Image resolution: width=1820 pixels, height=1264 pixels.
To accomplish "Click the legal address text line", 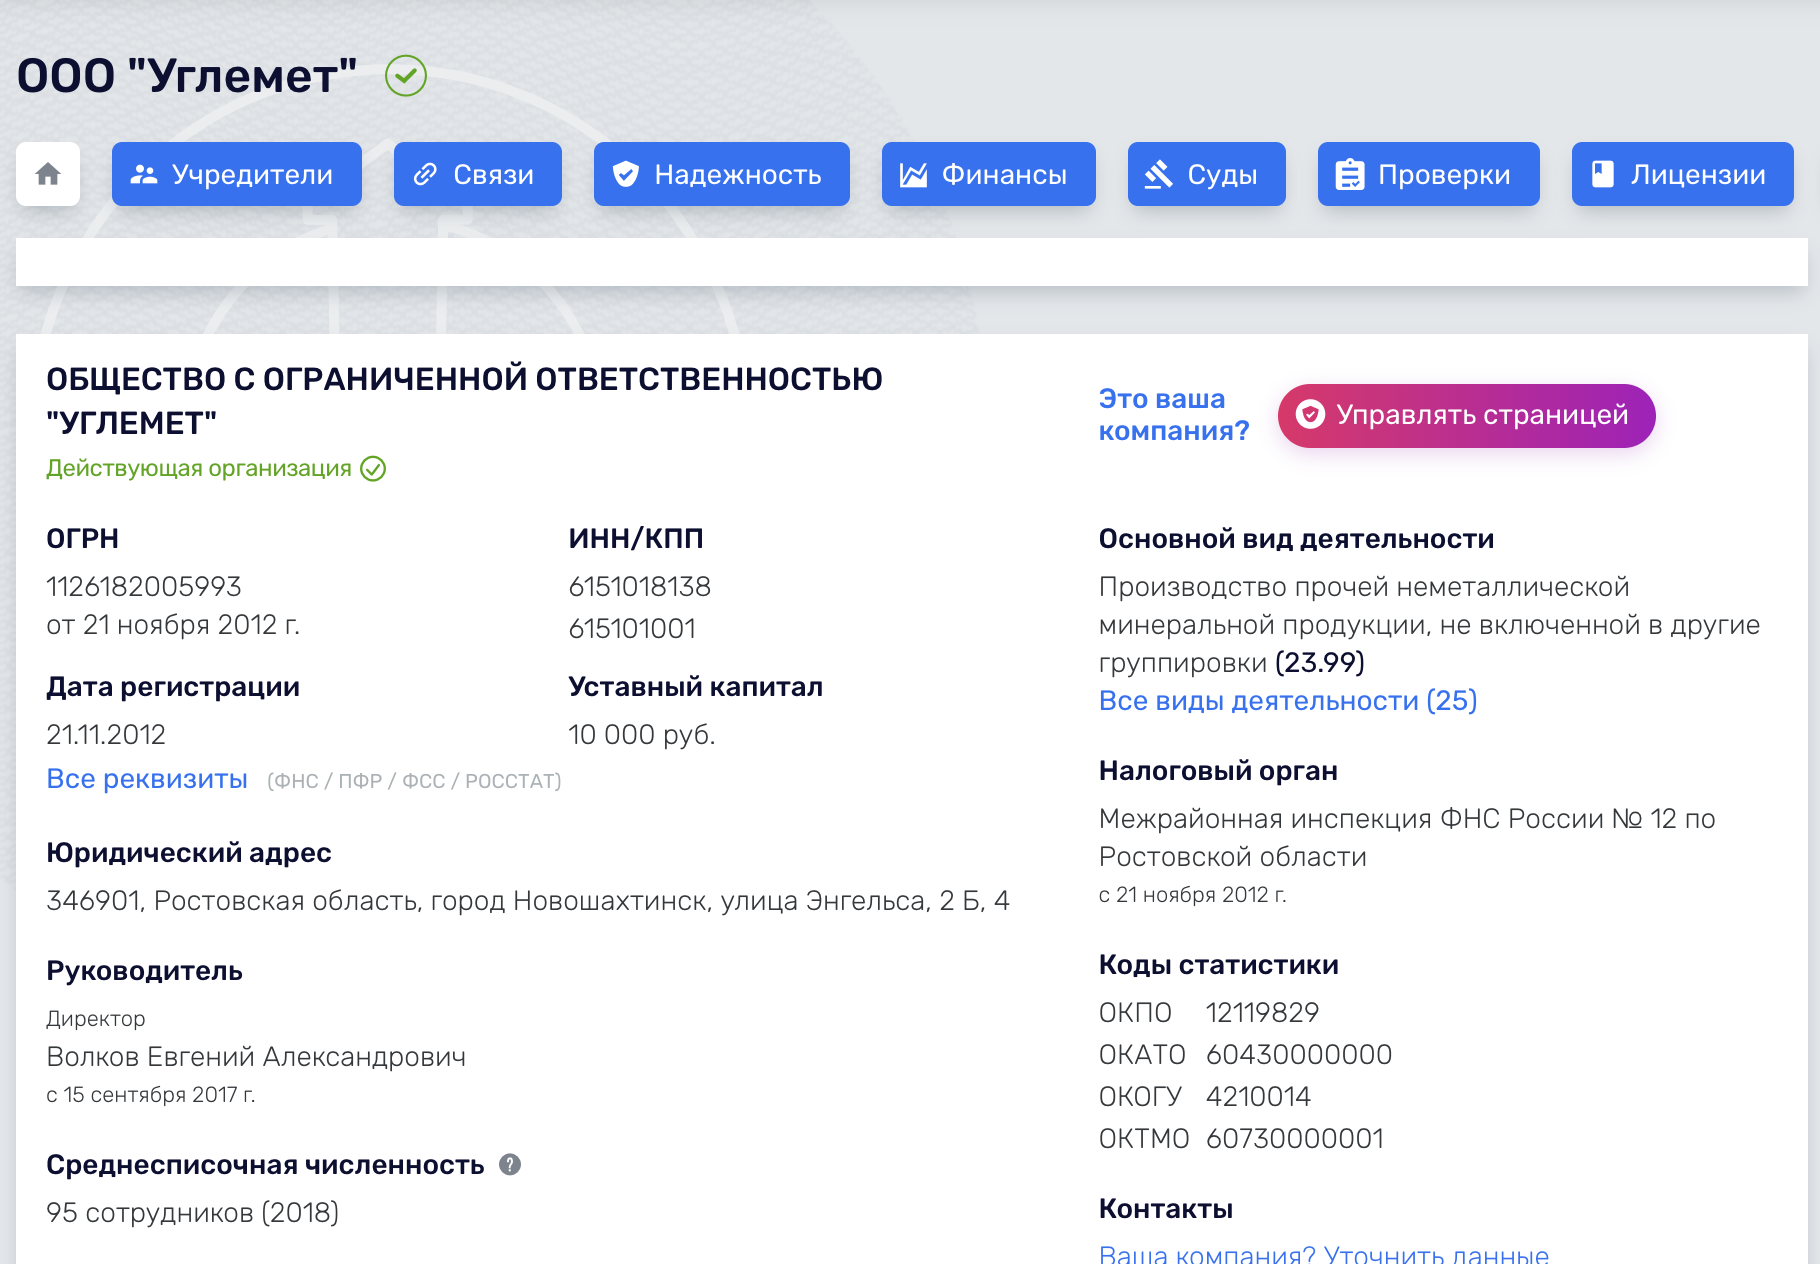I will pyautogui.click(x=528, y=901).
